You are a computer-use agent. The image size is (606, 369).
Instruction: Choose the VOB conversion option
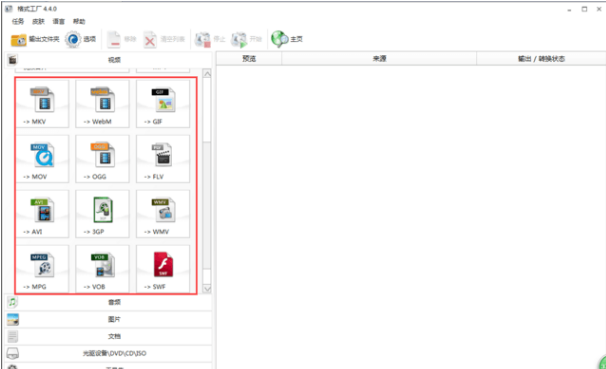(x=102, y=269)
